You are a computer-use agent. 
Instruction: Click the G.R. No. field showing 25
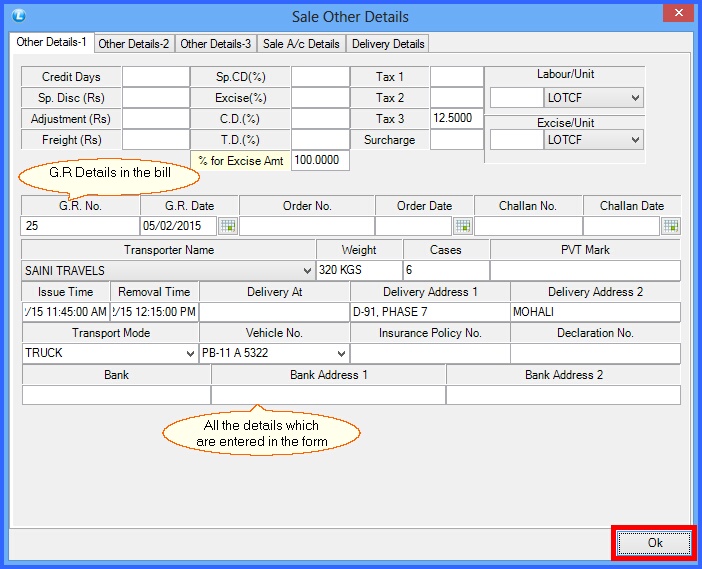[x=80, y=226]
